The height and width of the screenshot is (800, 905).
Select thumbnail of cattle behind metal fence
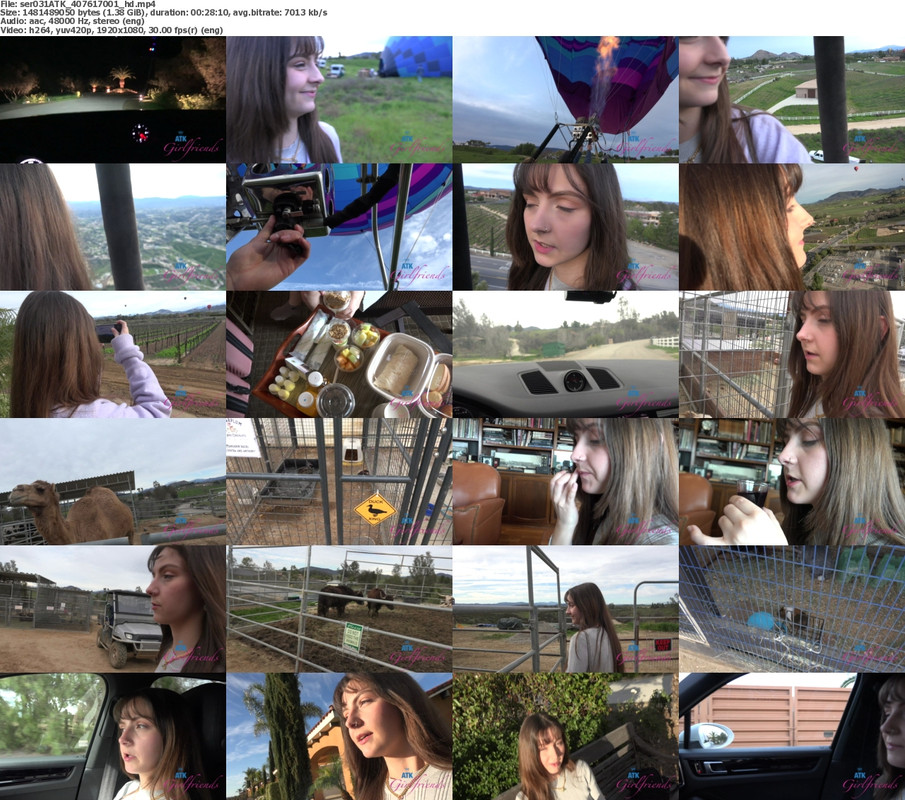pos(339,609)
